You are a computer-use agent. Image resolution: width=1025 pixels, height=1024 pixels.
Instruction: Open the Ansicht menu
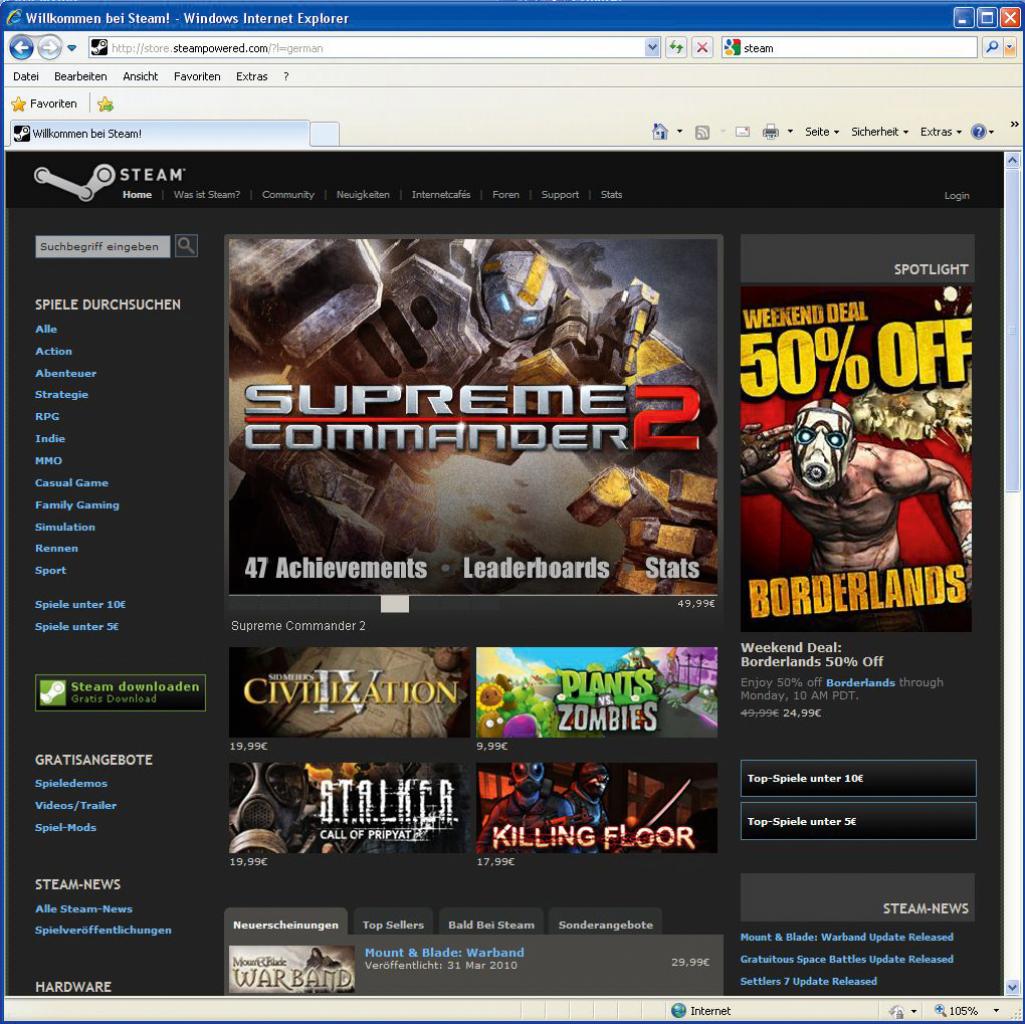[x=141, y=77]
